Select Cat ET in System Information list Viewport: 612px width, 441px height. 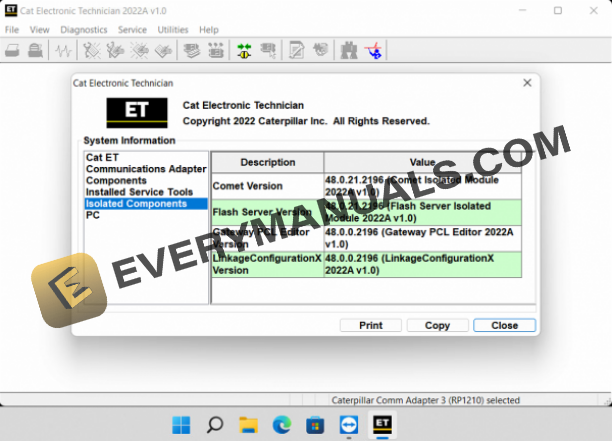pyautogui.click(x=102, y=157)
